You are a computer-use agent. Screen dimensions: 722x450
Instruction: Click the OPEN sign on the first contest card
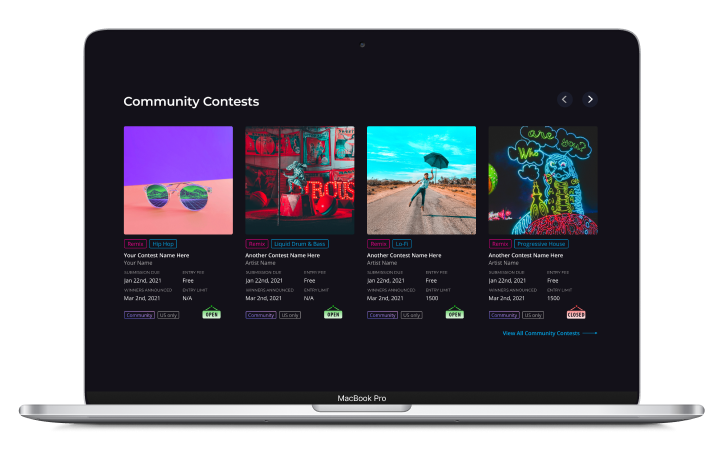point(211,313)
